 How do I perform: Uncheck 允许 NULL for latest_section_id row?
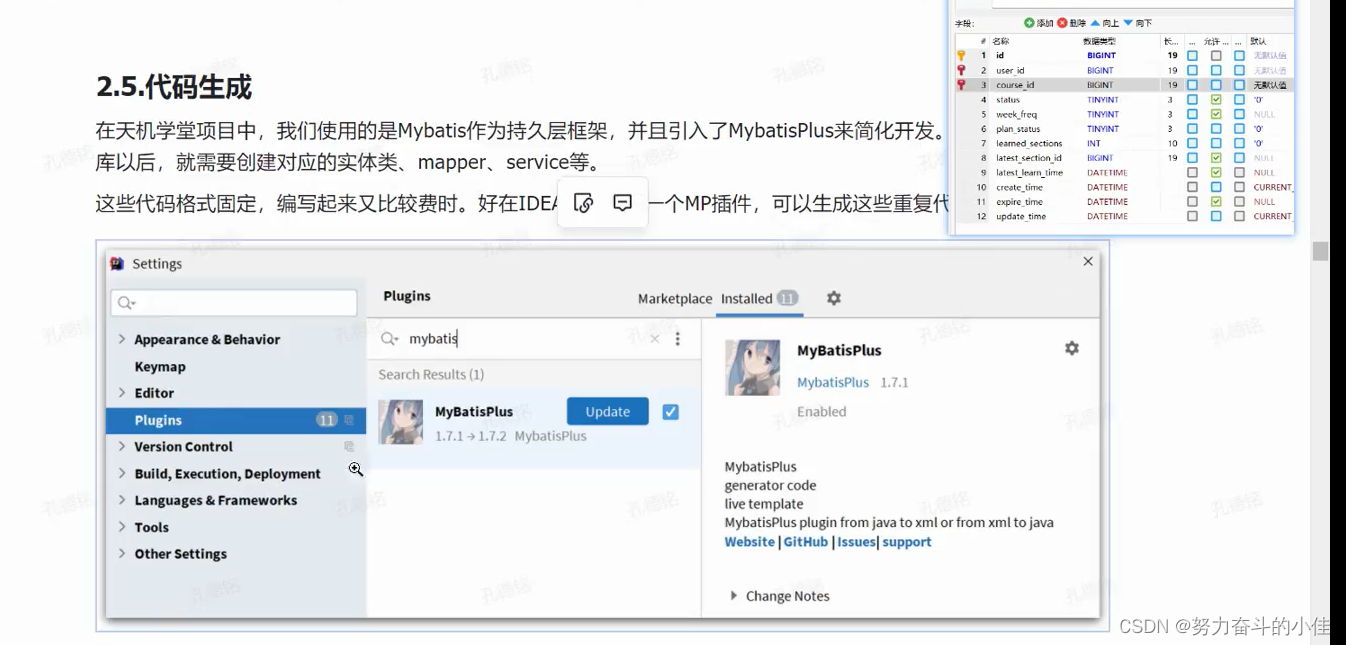(x=1216, y=158)
